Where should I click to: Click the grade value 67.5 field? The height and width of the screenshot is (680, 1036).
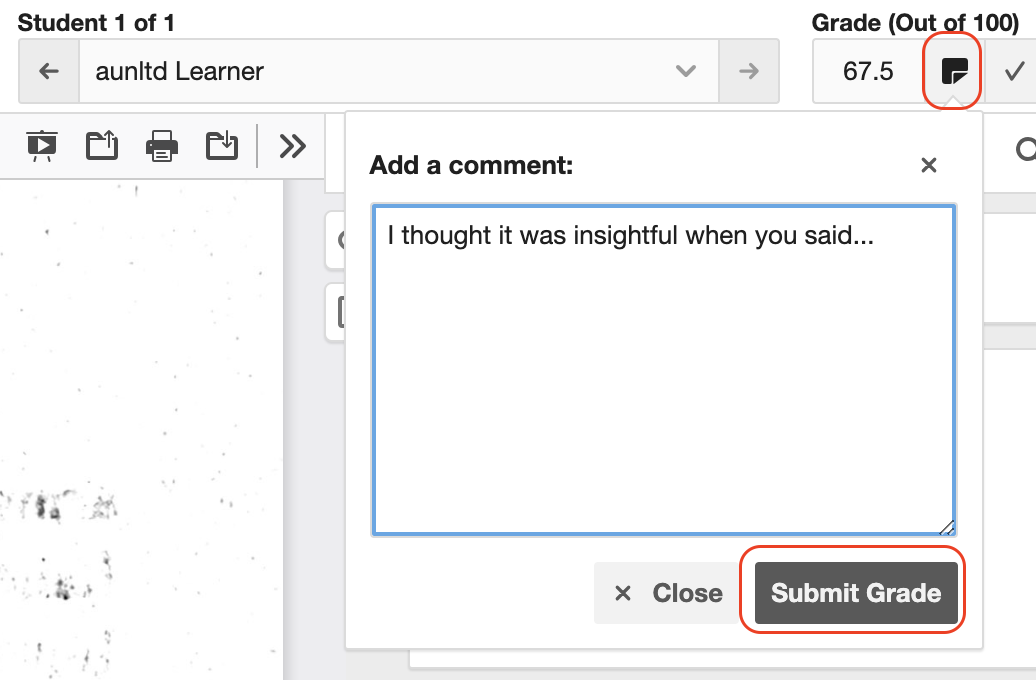pyautogui.click(x=866, y=70)
